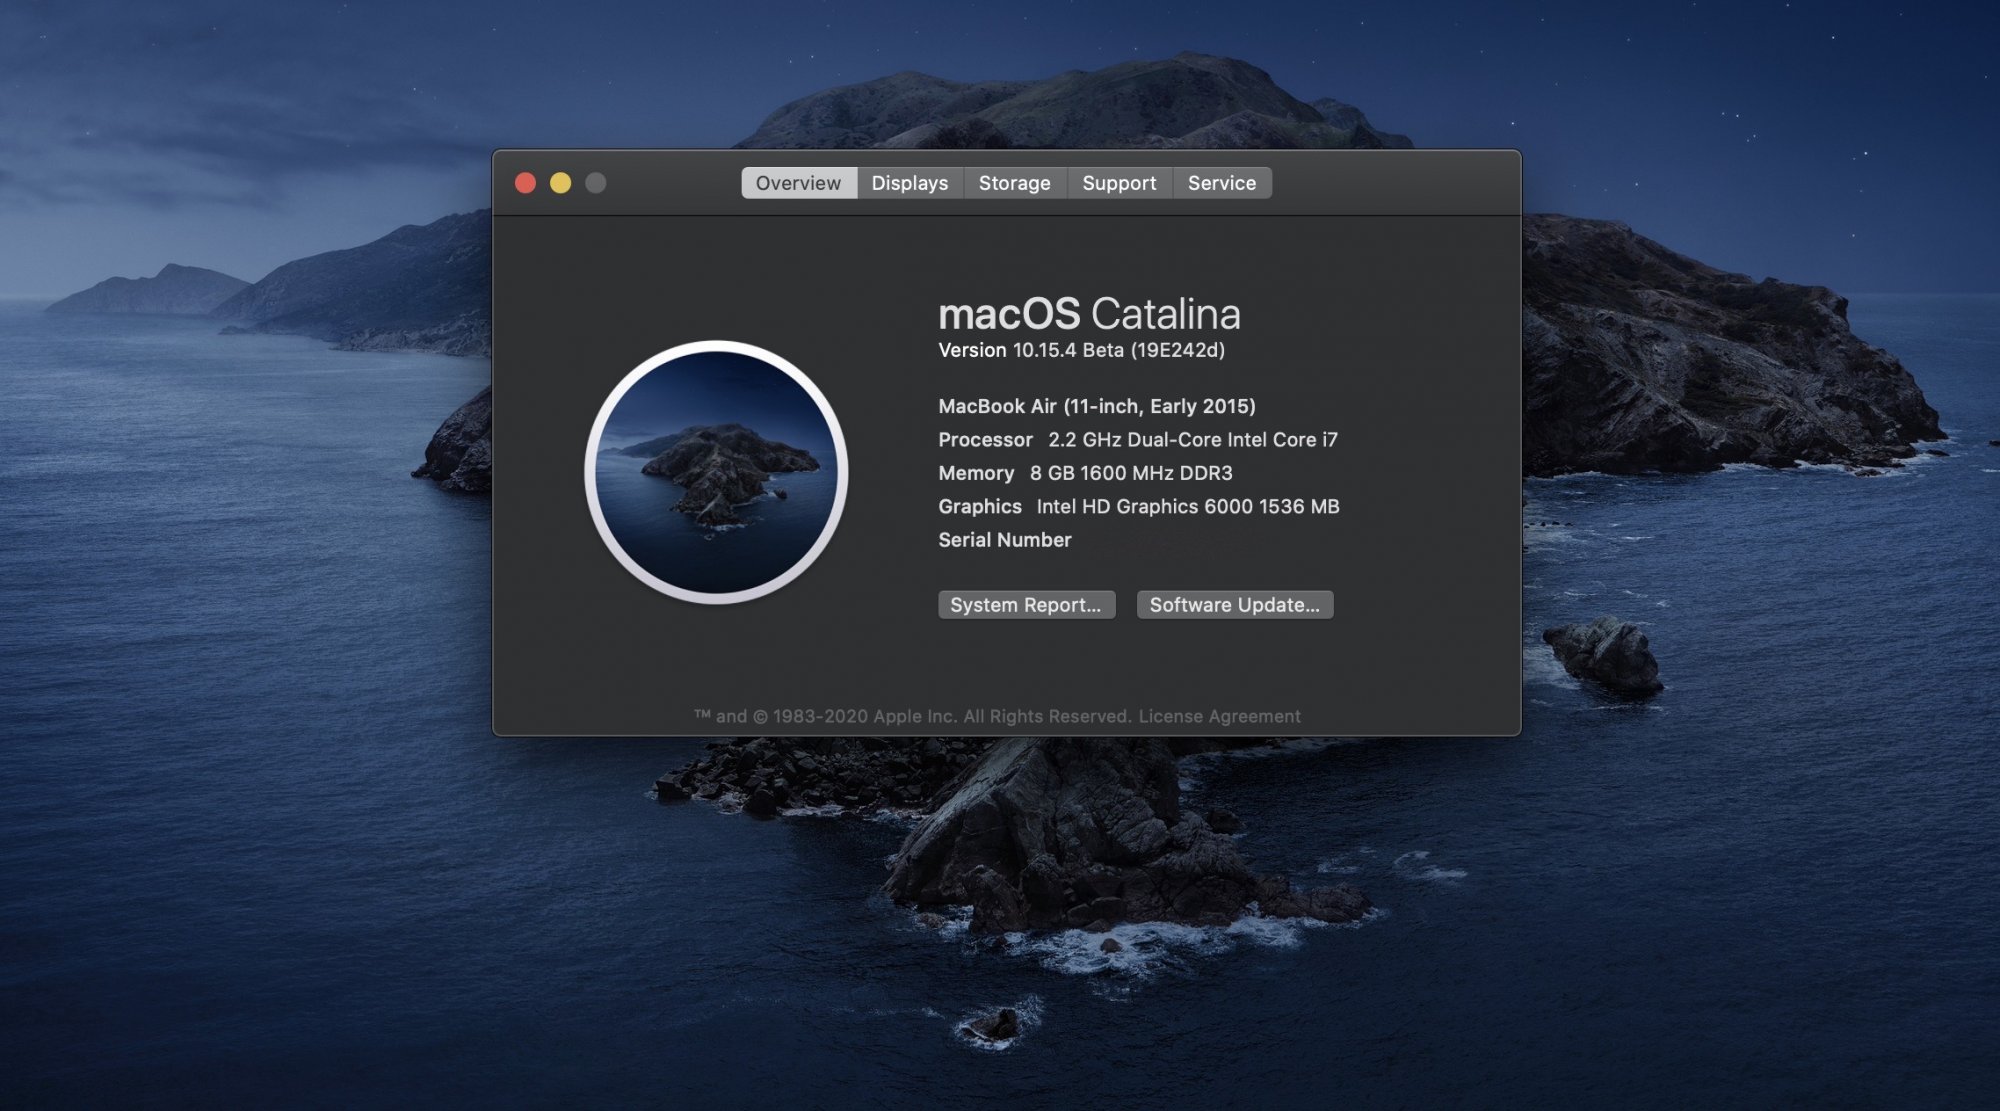
Task: Click the Graphics Intel HD line
Action: (1139, 507)
